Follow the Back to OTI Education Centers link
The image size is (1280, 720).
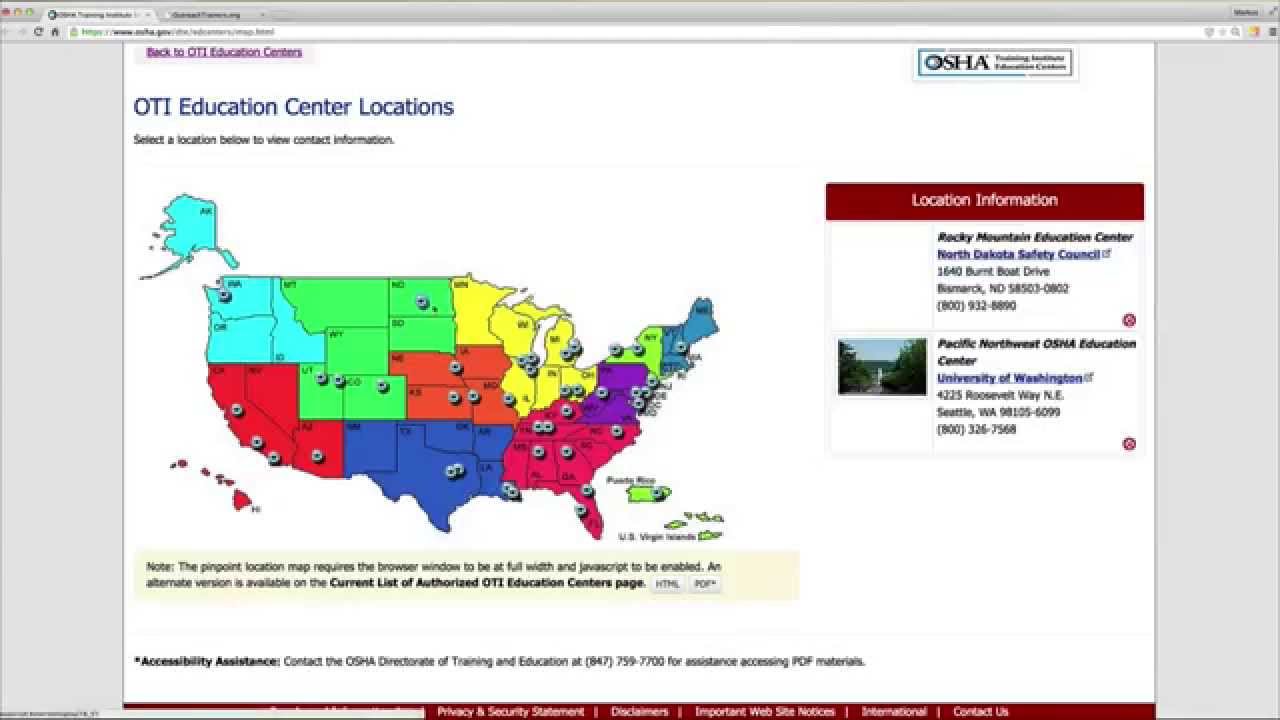coord(224,52)
